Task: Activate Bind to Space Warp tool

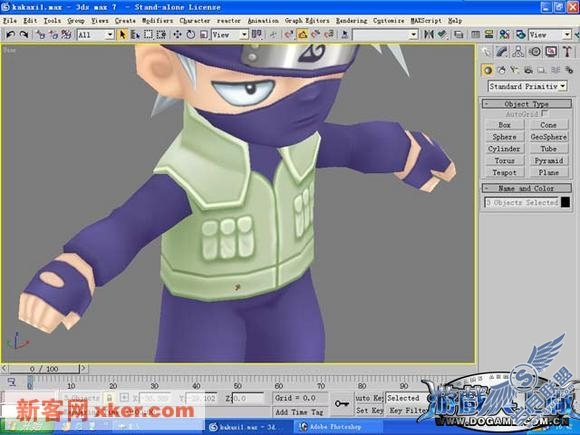Action: 66,35
